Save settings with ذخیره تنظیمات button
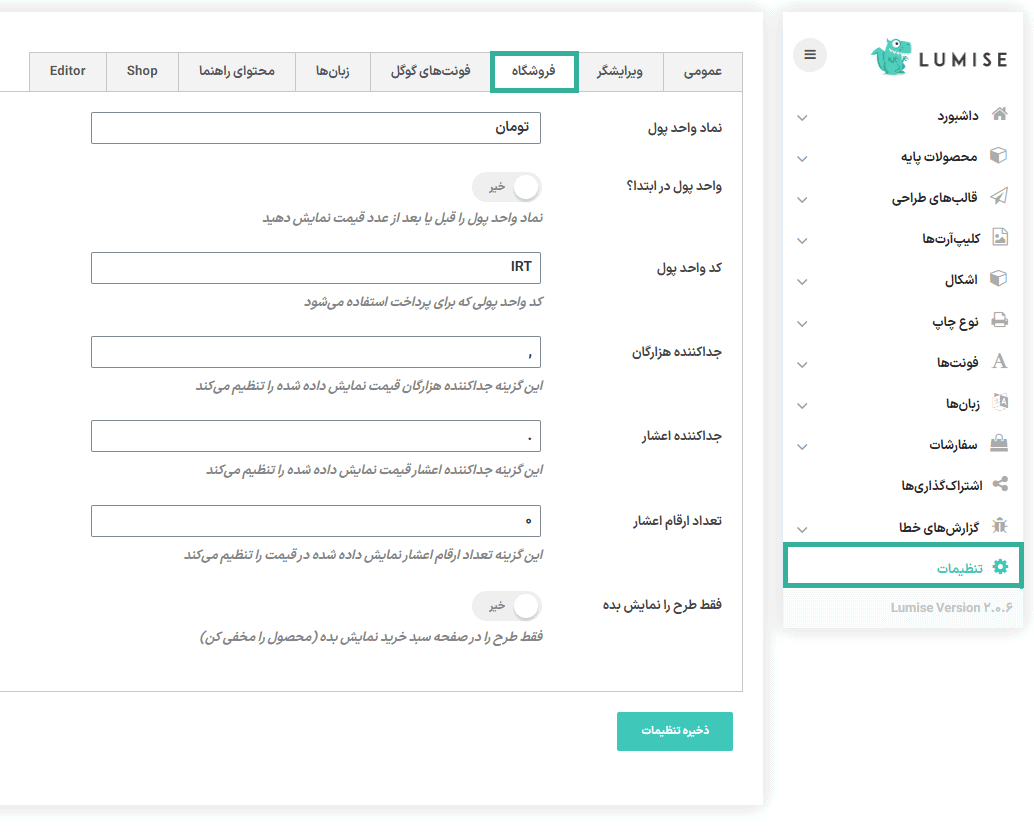 (x=675, y=731)
